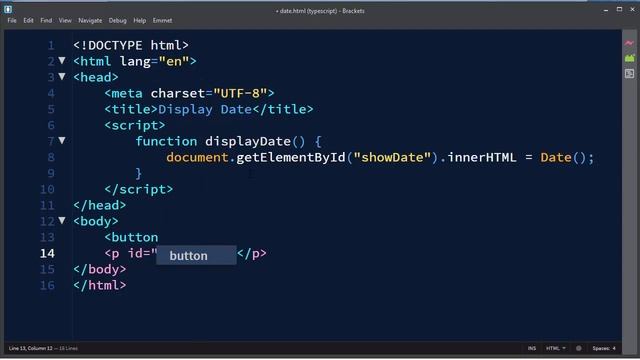Collapse the html tag fold on line 2
The width and height of the screenshot is (640, 360).
62,60
